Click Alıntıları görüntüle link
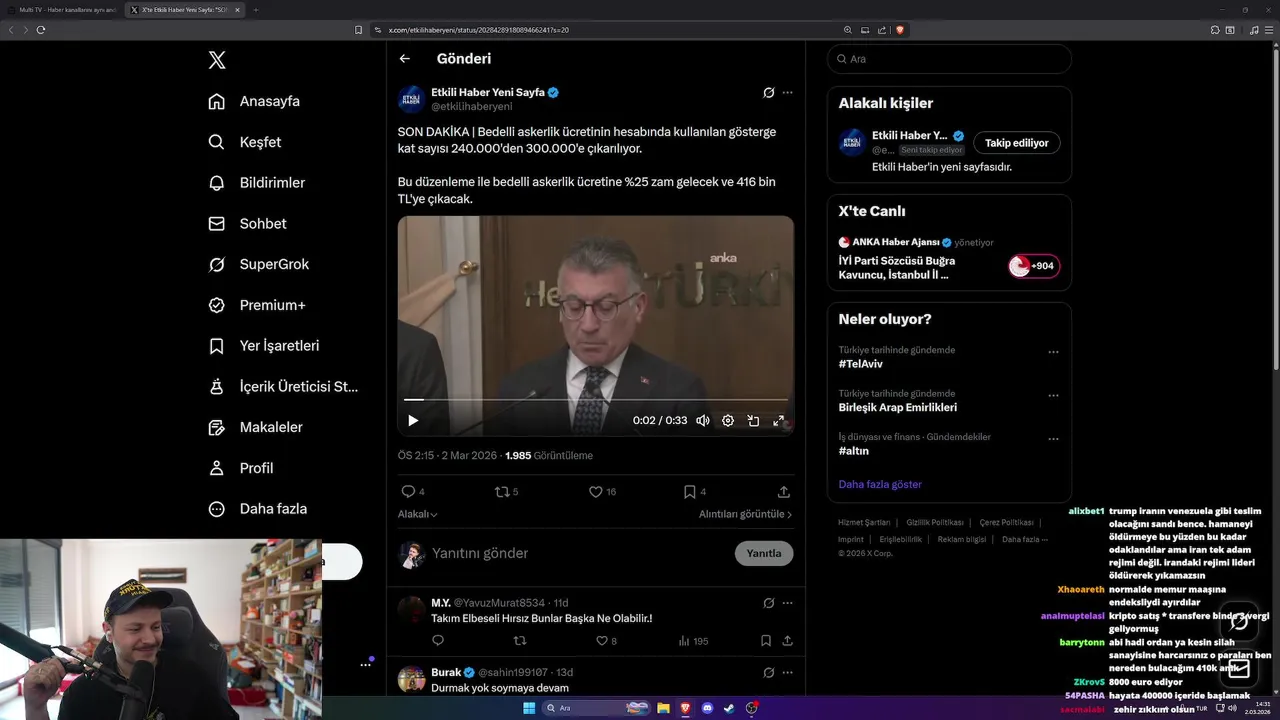The width and height of the screenshot is (1280, 720). pos(745,514)
